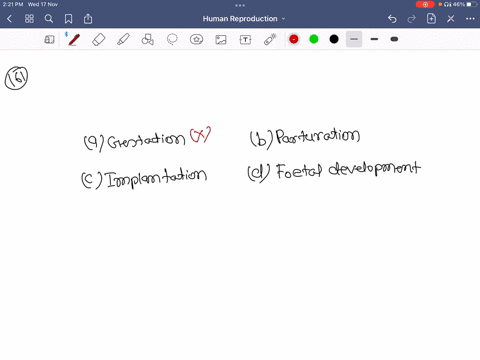Select the Text box tool

(x=245, y=40)
